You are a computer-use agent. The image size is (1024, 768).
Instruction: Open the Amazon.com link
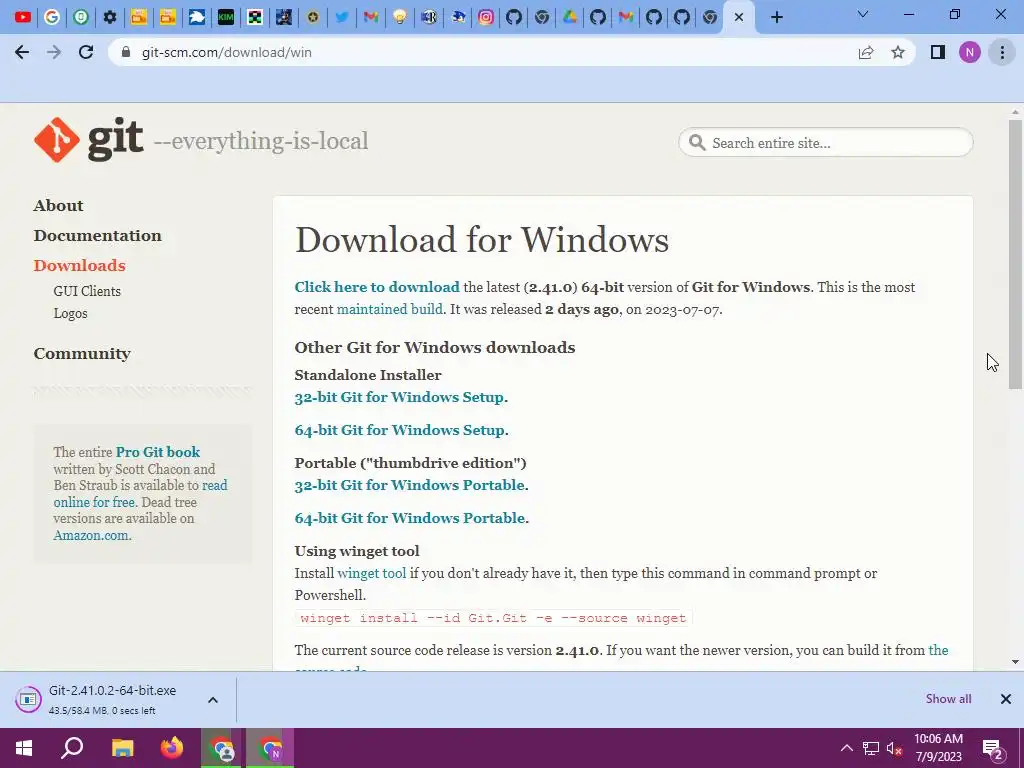tap(91, 536)
